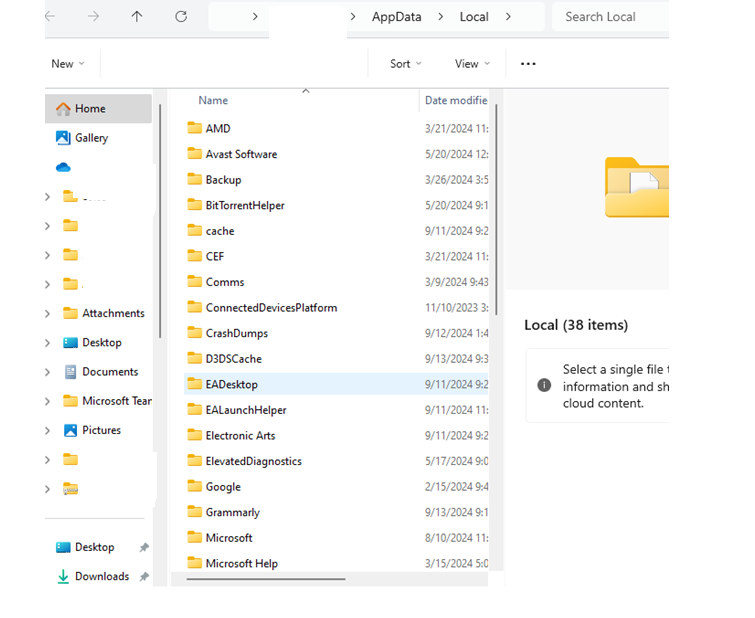Click the CEF folder icon

click(x=195, y=256)
